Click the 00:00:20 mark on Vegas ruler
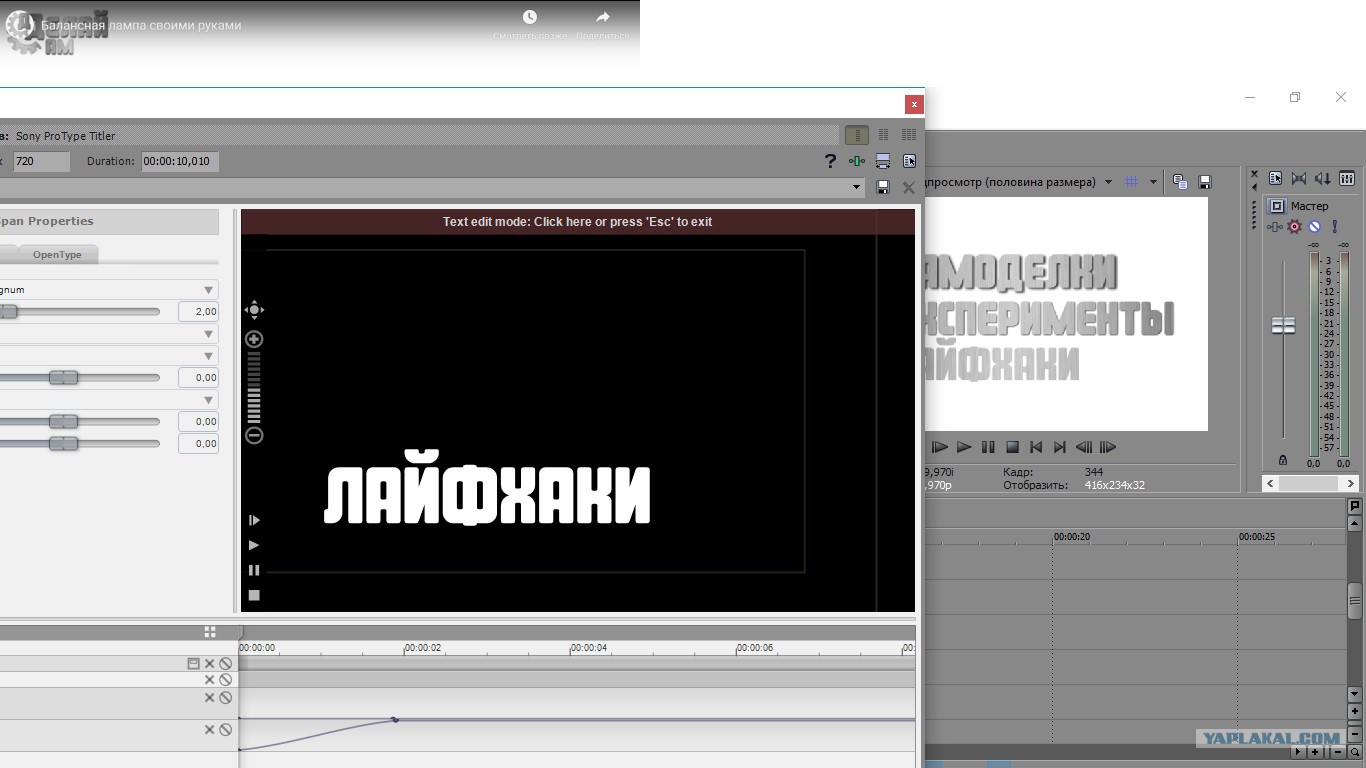1366x768 pixels. coord(1071,537)
